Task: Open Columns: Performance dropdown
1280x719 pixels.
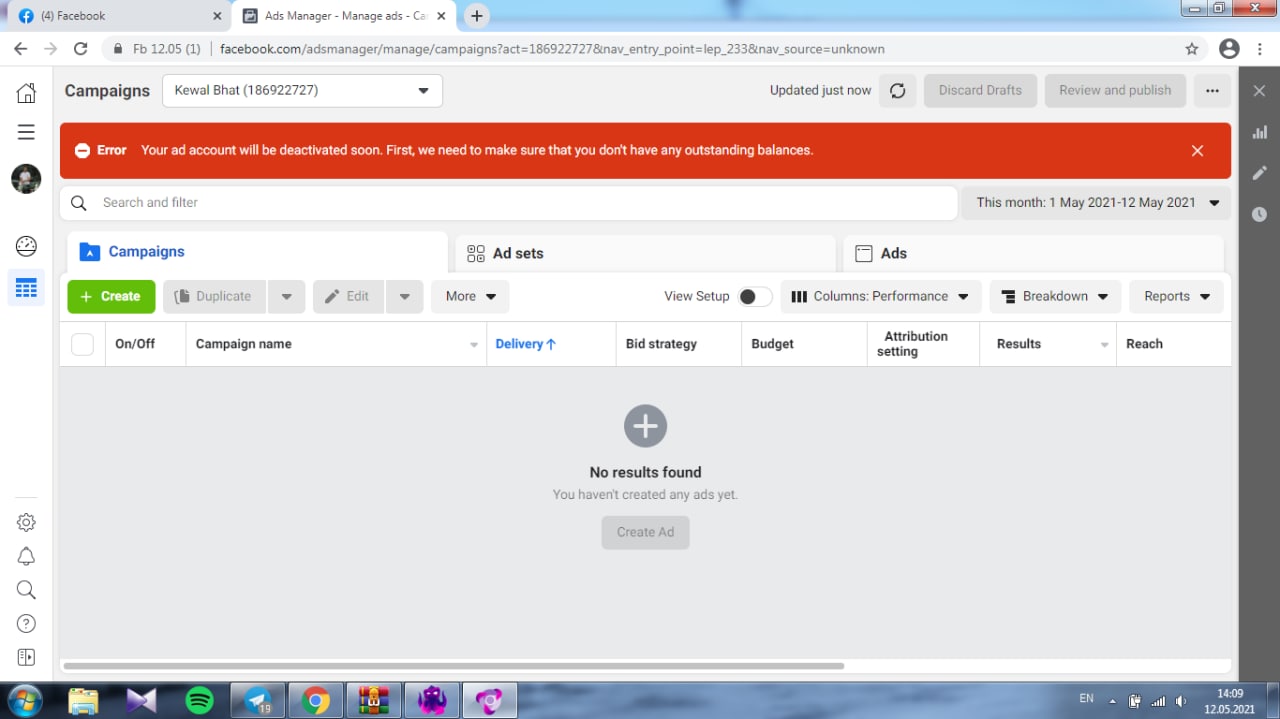Action: pyautogui.click(x=880, y=297)
